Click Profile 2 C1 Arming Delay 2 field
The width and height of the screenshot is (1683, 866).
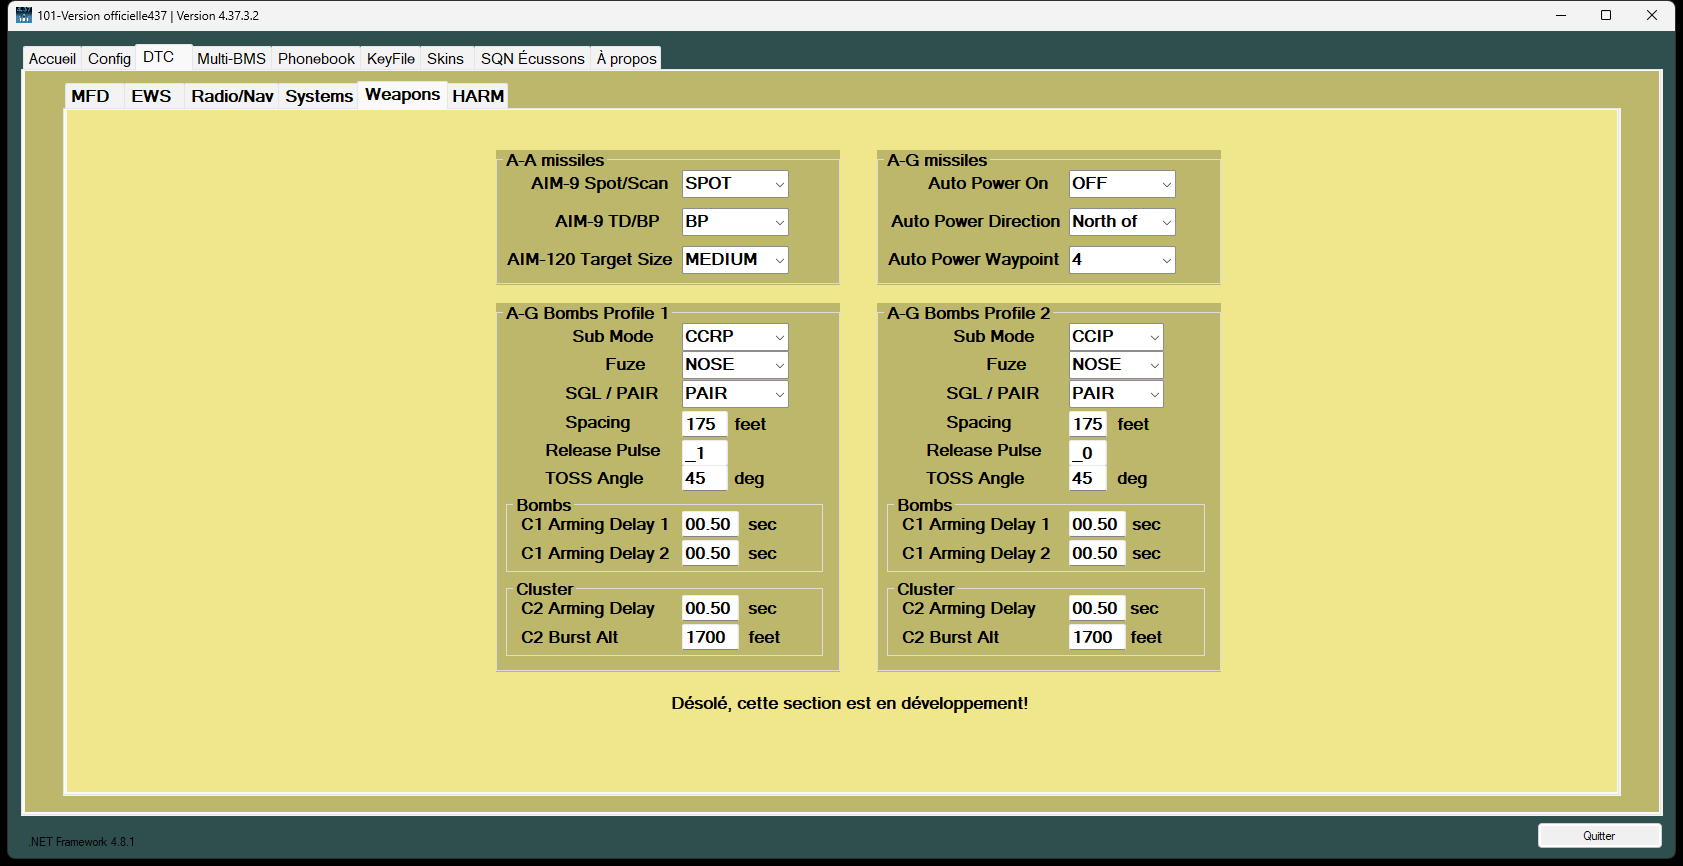coord(1097,554)
